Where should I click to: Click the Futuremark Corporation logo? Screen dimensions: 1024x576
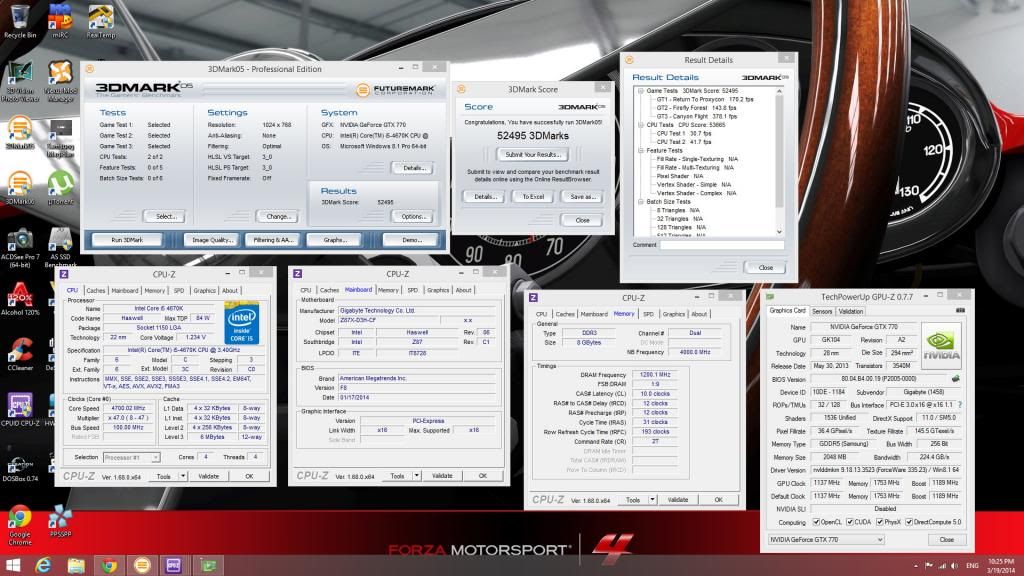(395, 89)
